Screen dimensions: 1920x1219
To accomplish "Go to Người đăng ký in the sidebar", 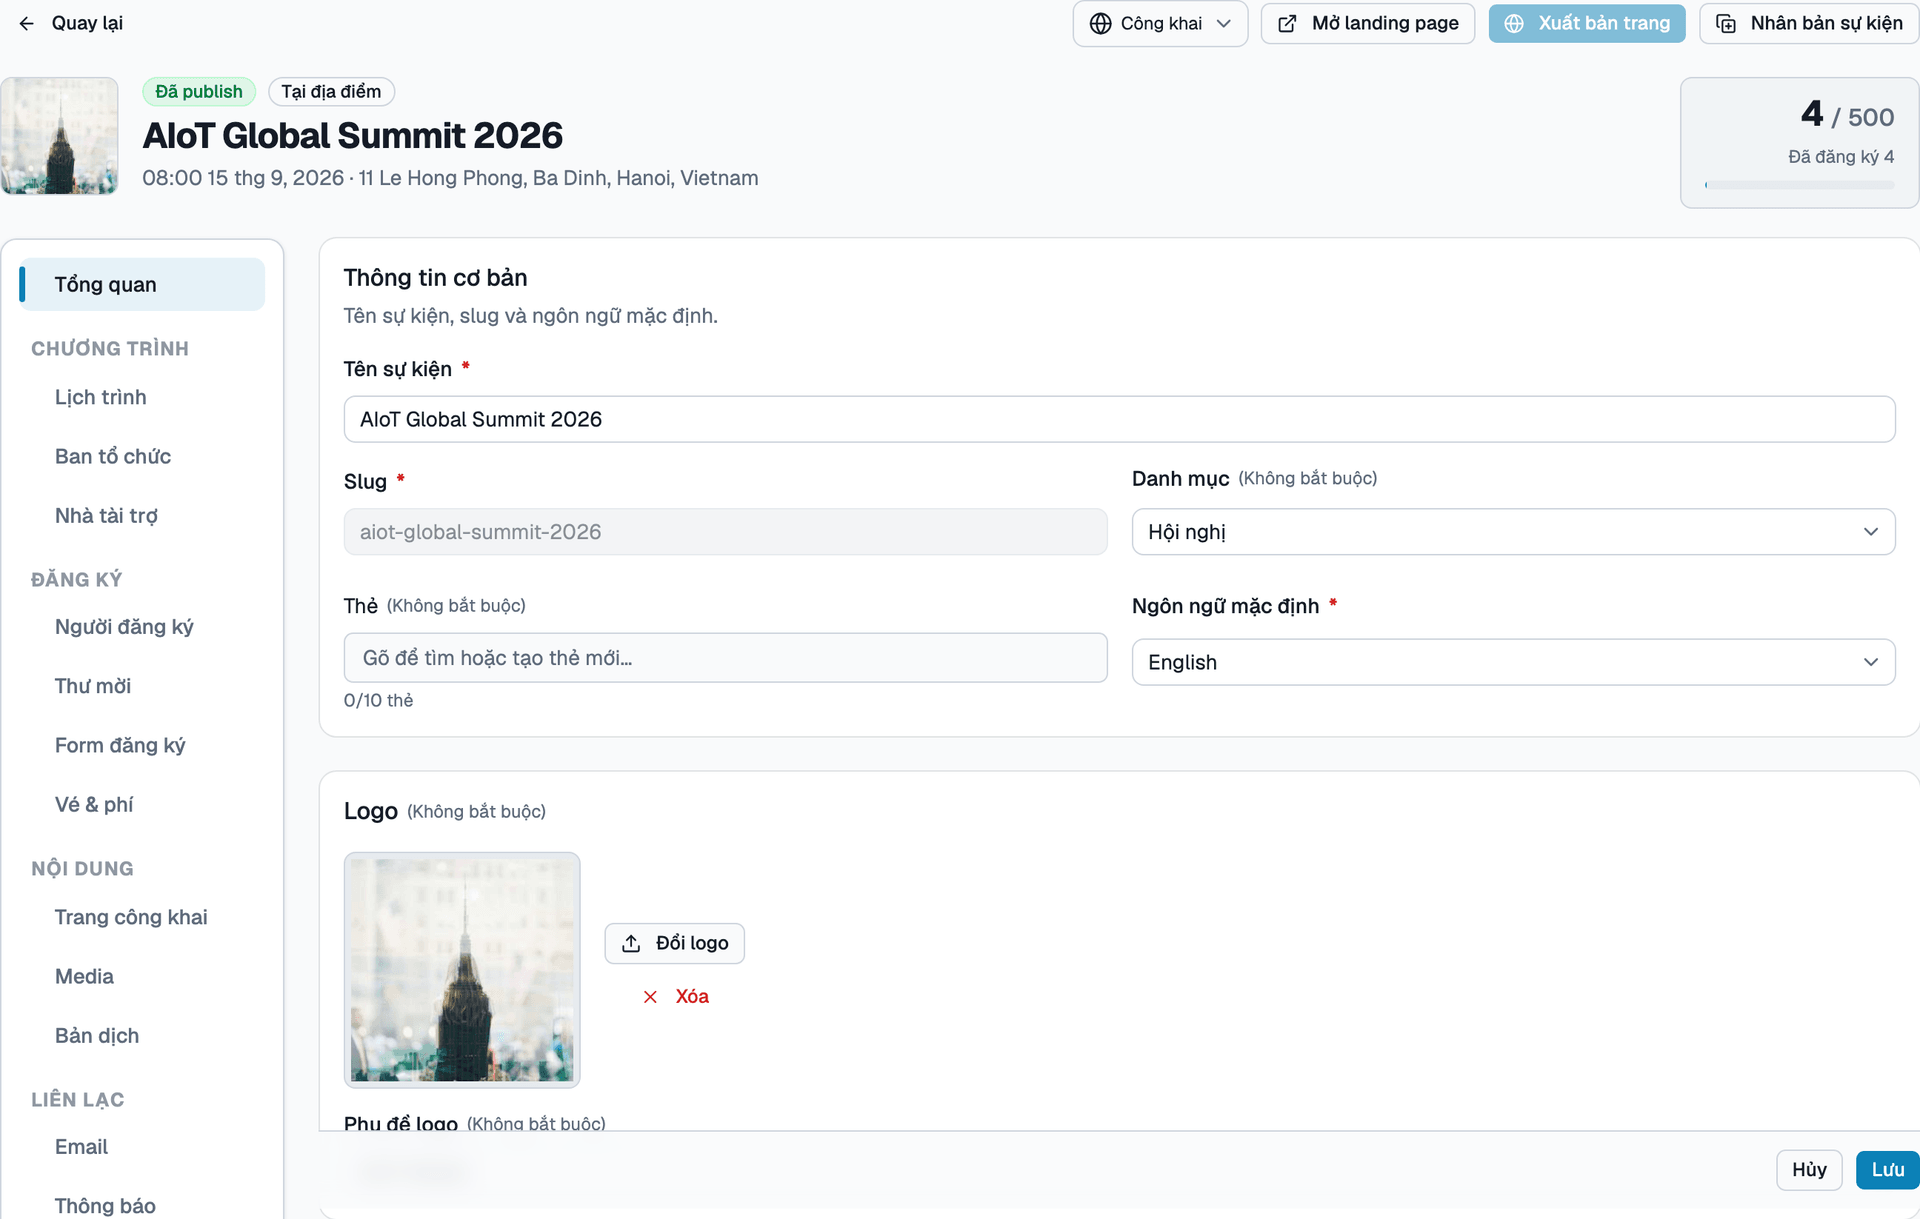I will 124,627.
